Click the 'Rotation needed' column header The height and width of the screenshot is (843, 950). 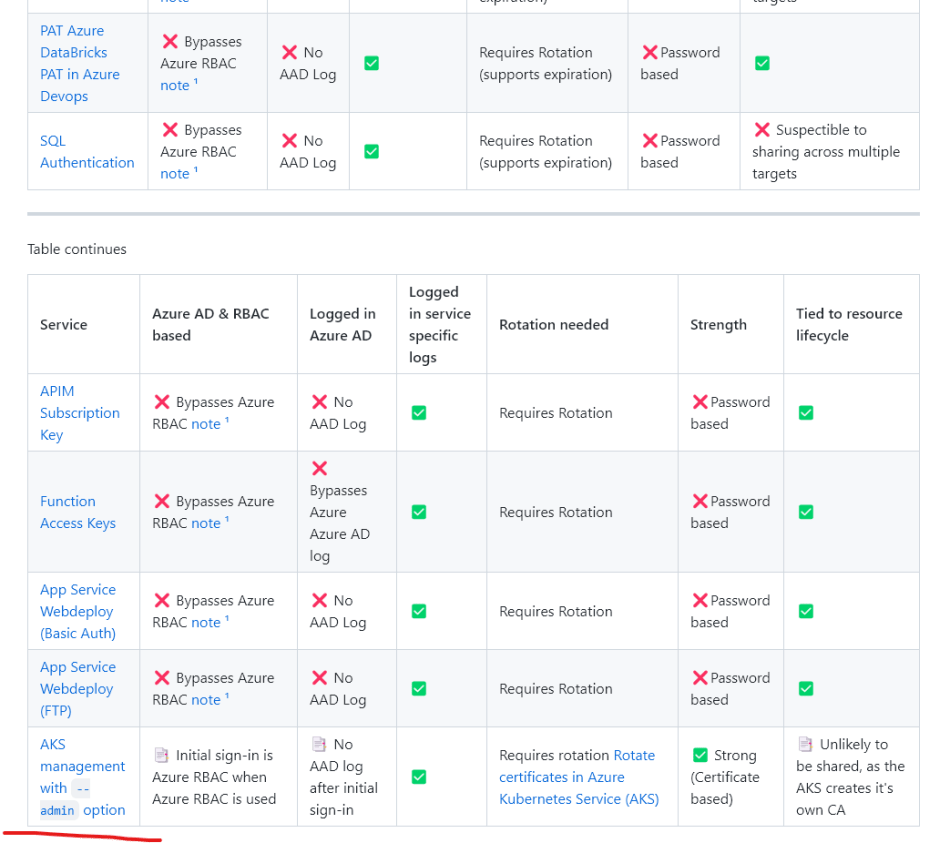tap(554, 325)
